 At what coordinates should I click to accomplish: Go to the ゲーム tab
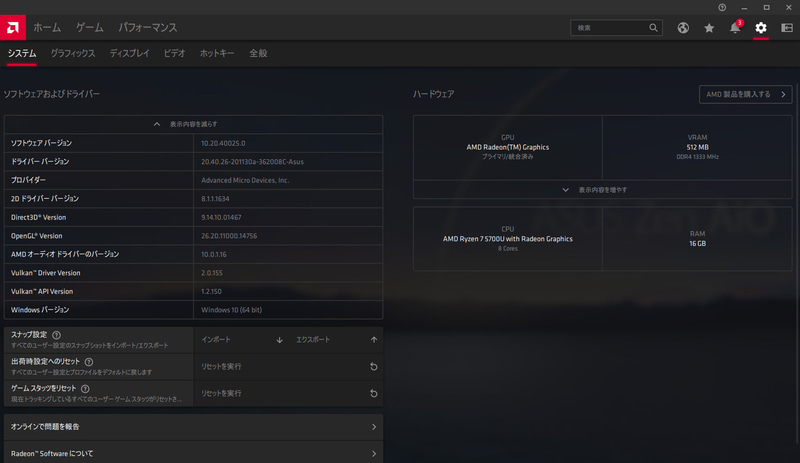point(90,28)
